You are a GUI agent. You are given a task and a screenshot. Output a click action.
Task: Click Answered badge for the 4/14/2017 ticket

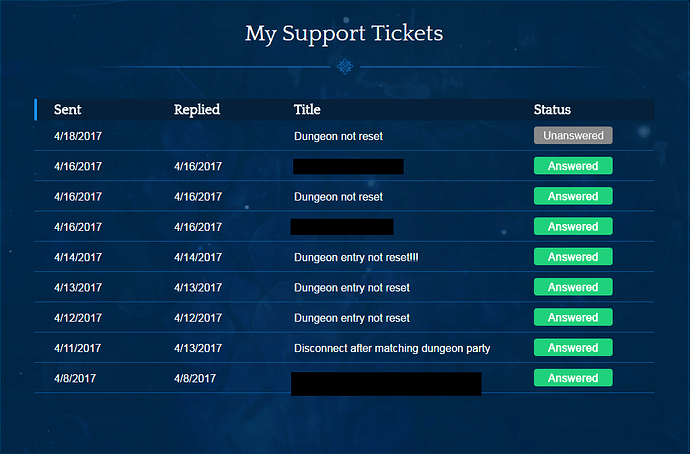pos(572,257)
